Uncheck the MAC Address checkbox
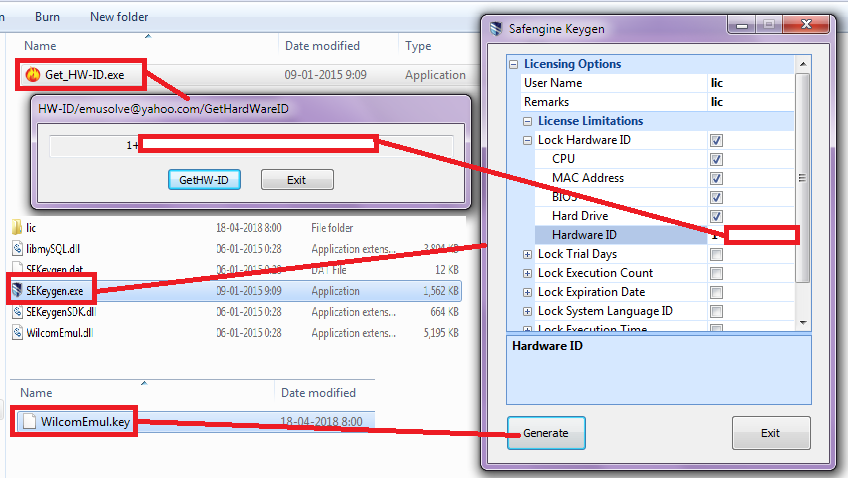848x478 pixels. click(717, 178)
